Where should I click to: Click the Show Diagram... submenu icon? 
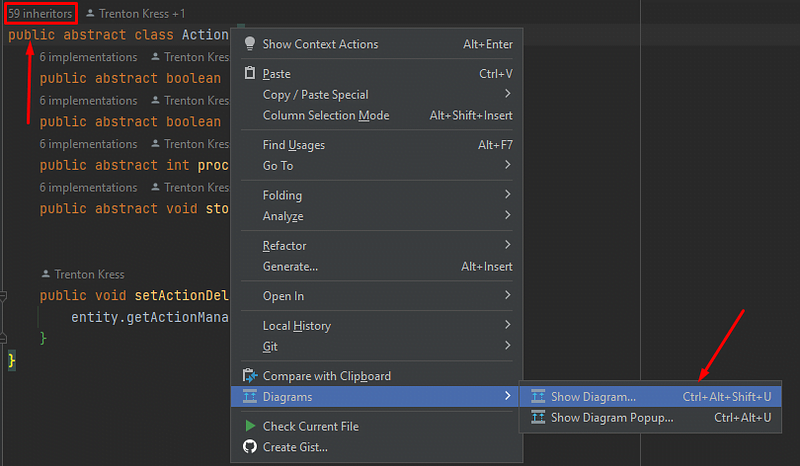538,396
